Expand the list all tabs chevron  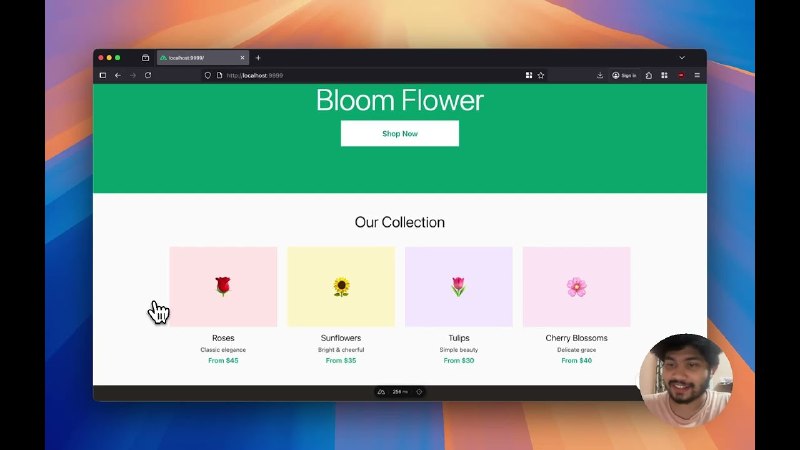click(682, 58)
